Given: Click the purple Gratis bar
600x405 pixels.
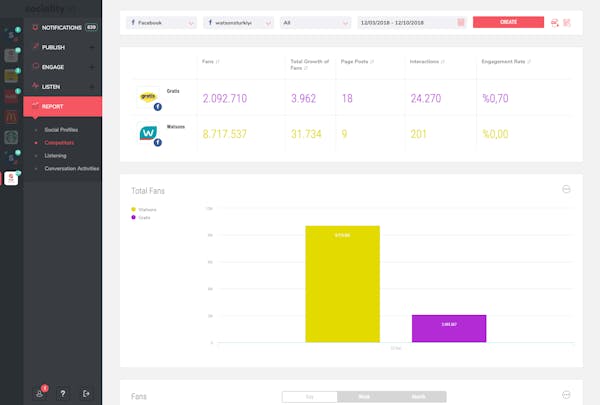Looking at the screenshot, I should (449, 328).
